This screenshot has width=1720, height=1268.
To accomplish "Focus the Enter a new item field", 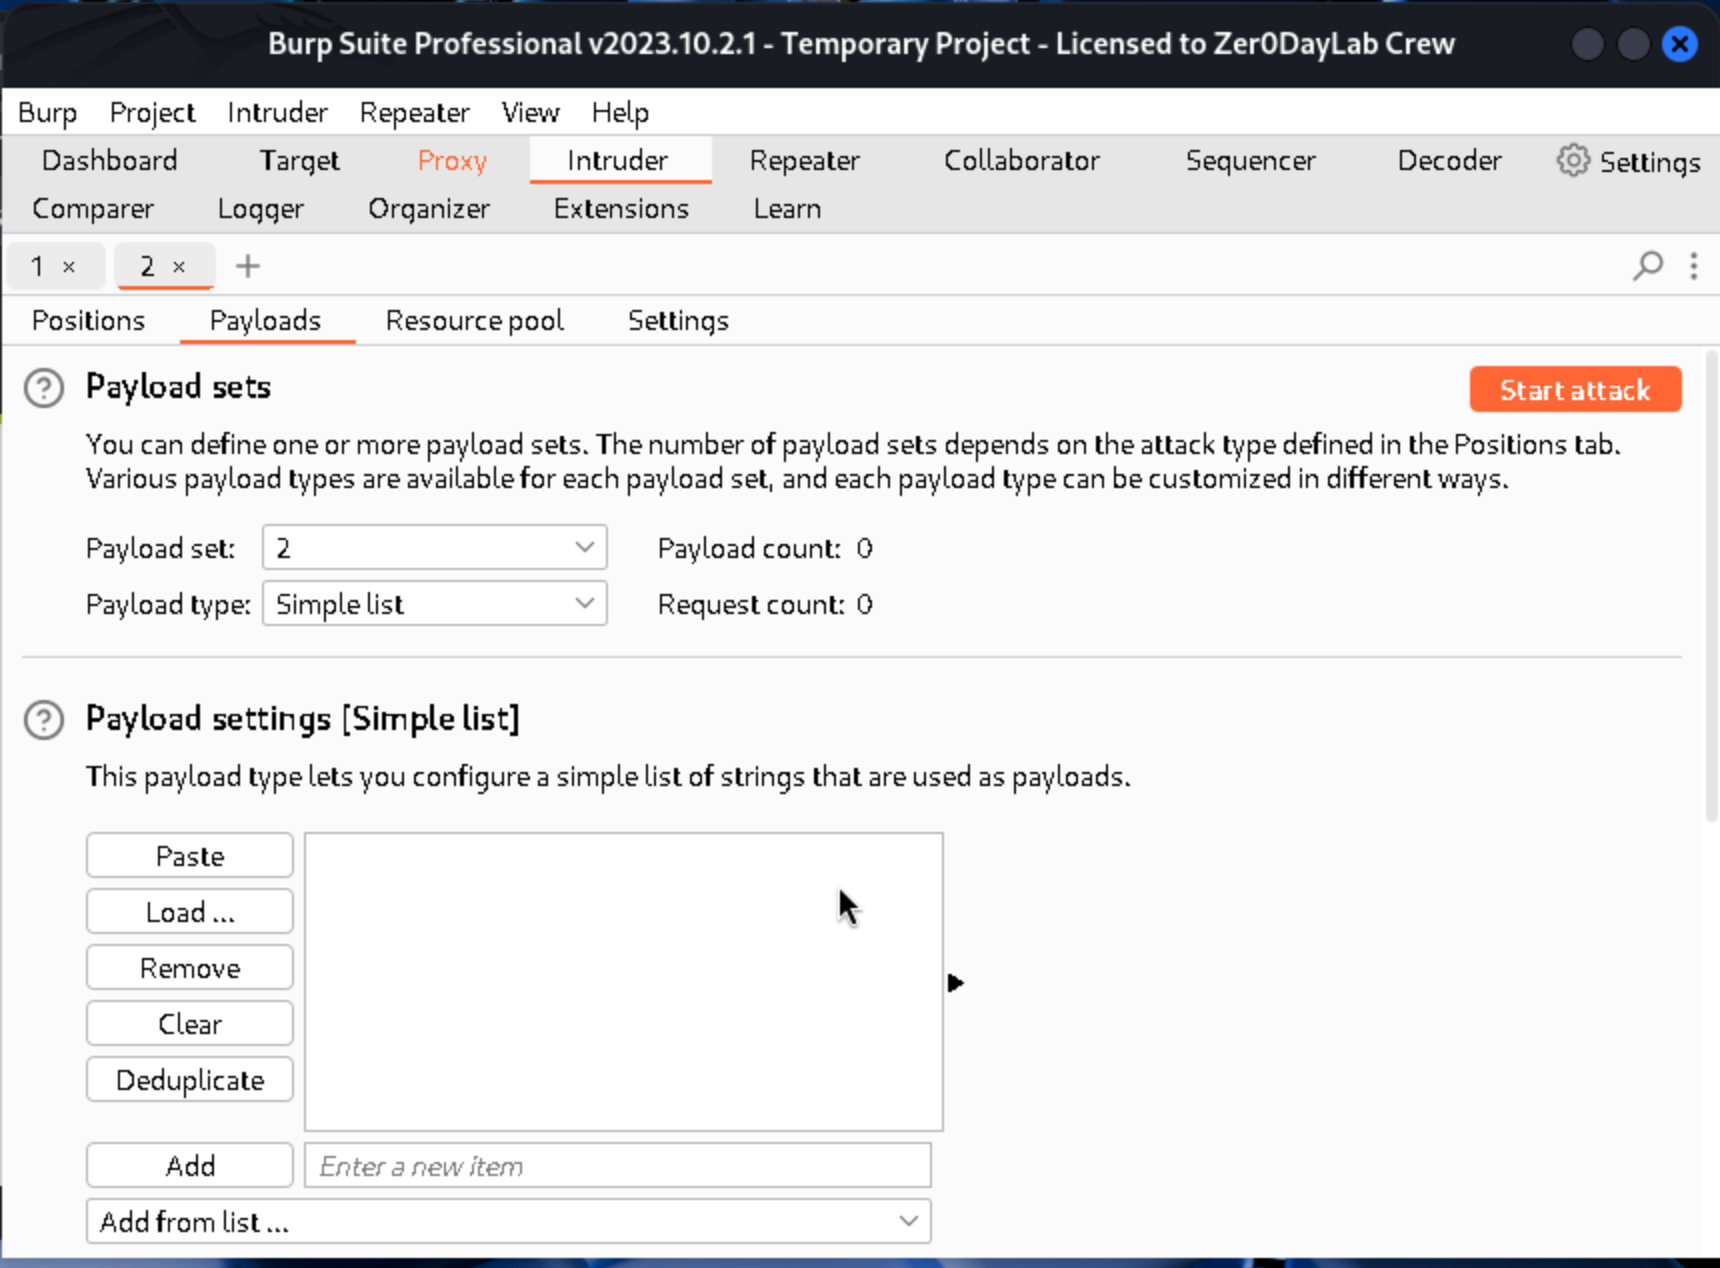I will pos(618,1165).
